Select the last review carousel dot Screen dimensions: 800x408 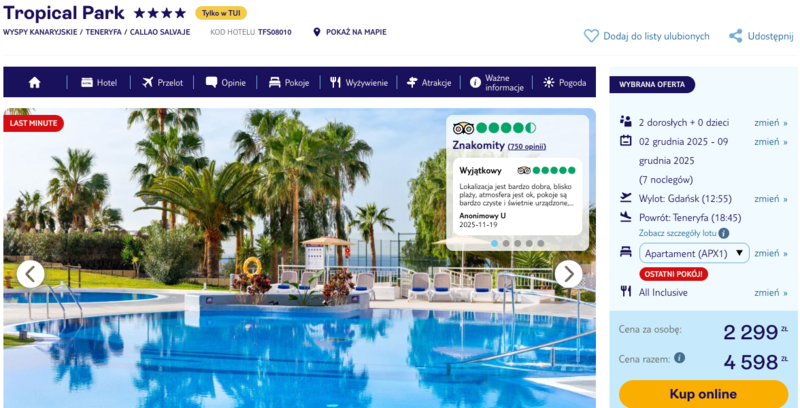pos(540,243)
